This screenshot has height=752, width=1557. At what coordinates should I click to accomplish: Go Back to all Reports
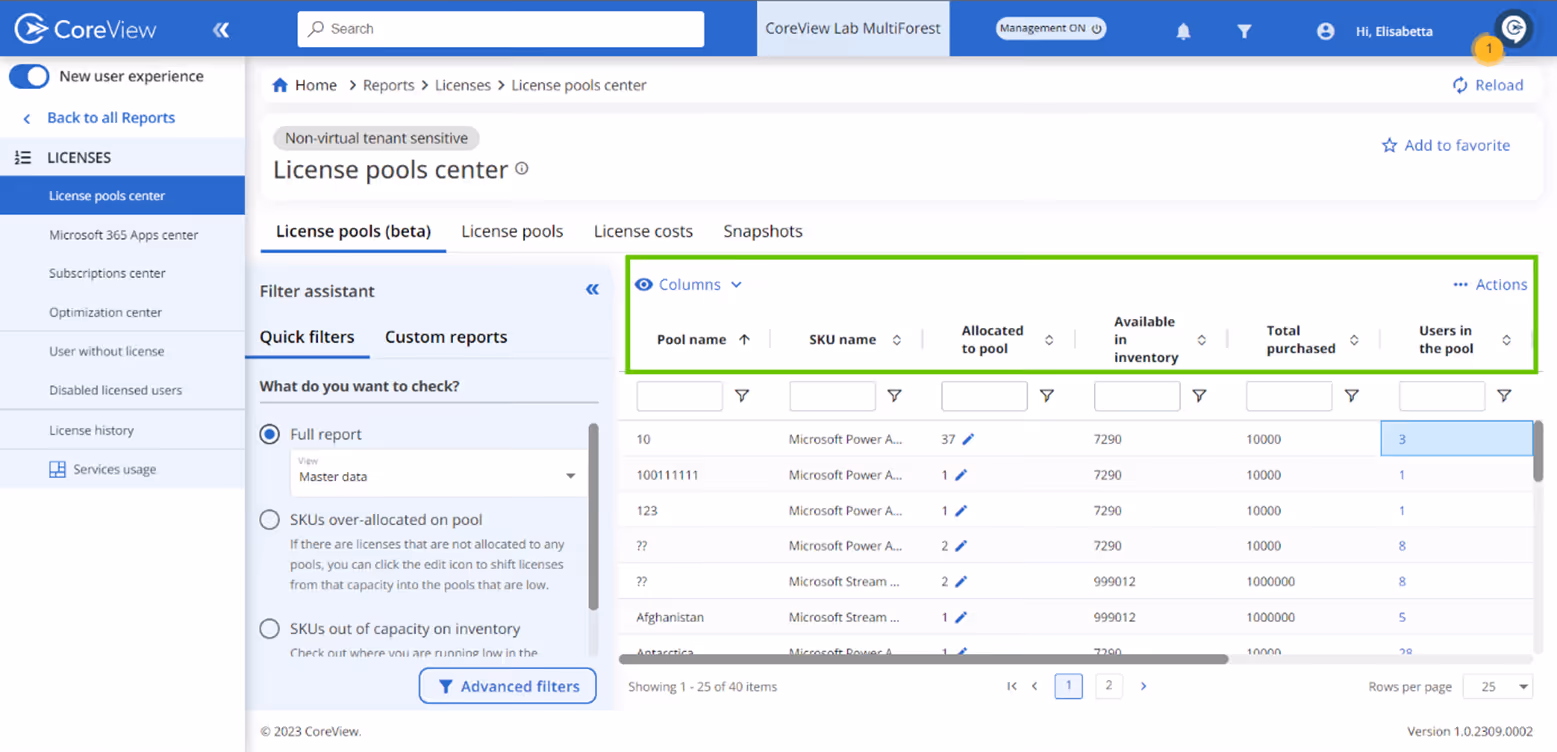click(103, 118)
